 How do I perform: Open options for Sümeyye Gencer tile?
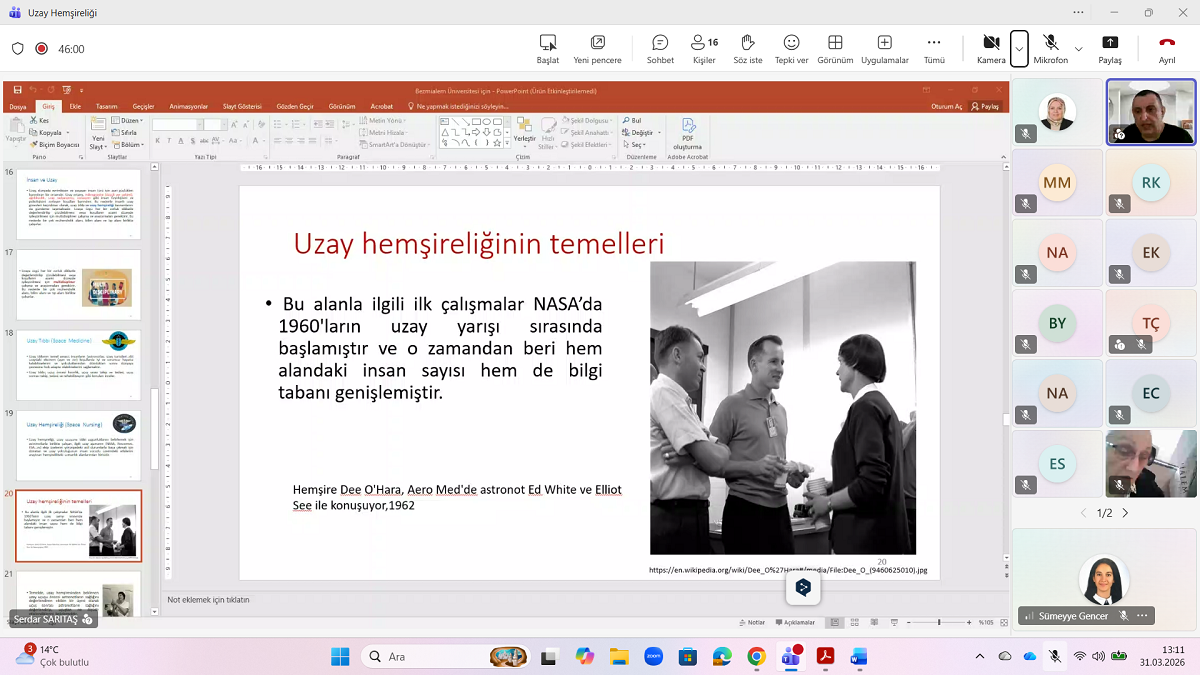tap(1143, 616)
